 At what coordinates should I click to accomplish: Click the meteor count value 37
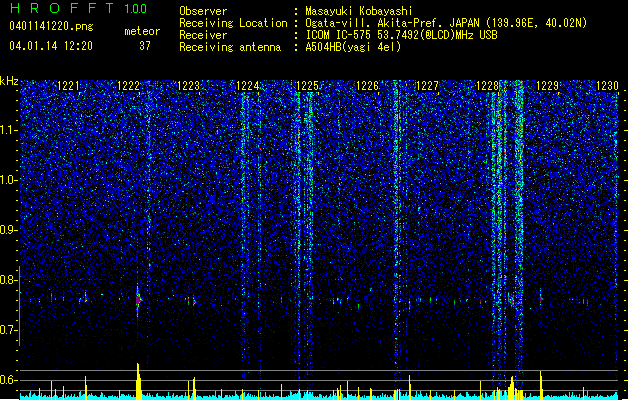[145, 46]
